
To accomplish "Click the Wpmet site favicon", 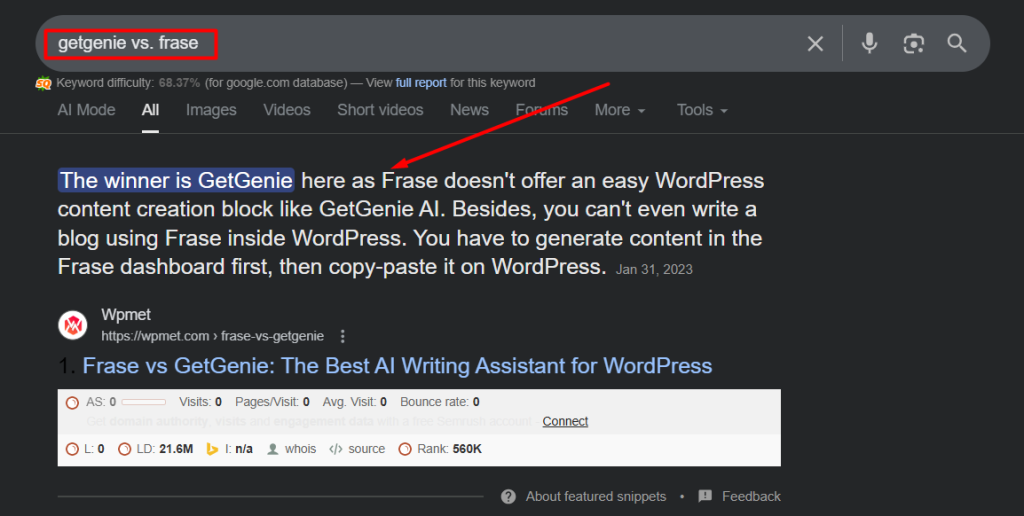I will [73, 325].
